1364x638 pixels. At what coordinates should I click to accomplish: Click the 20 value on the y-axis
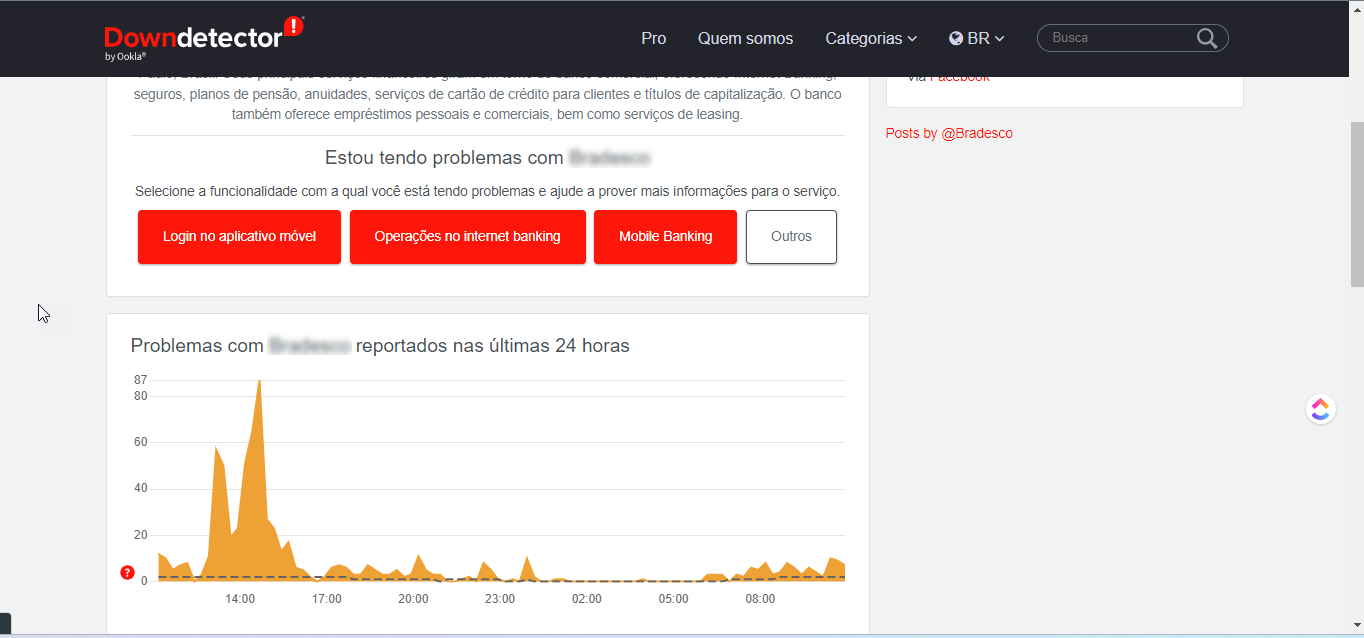(140, 535)
